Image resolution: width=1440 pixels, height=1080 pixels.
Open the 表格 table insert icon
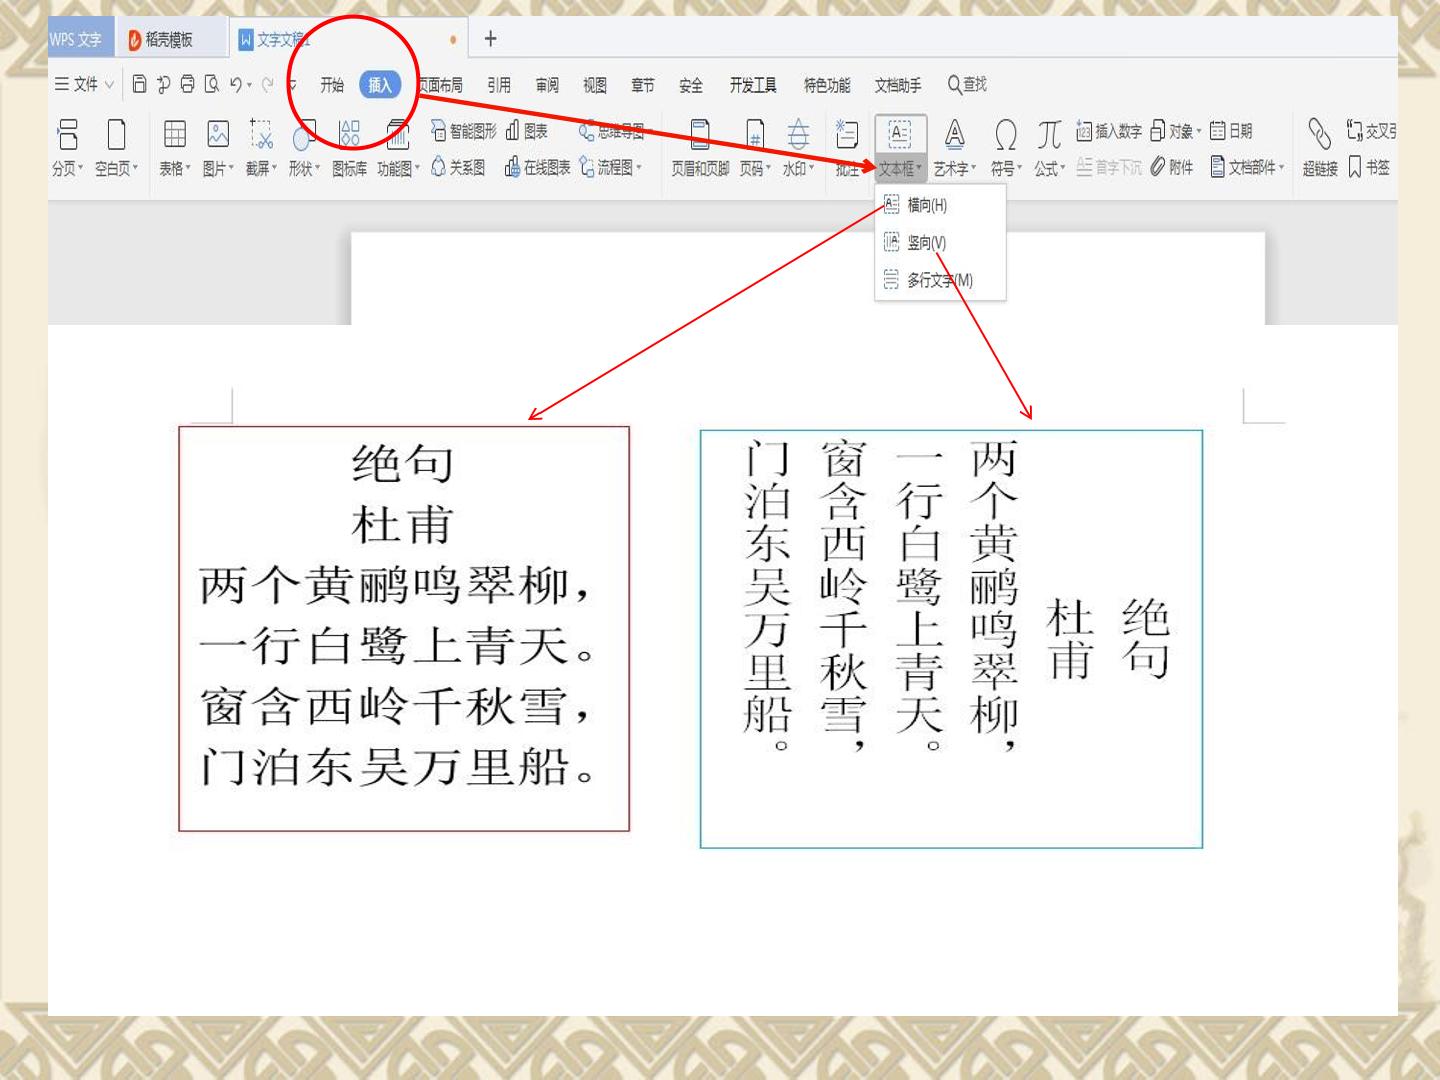175,134
